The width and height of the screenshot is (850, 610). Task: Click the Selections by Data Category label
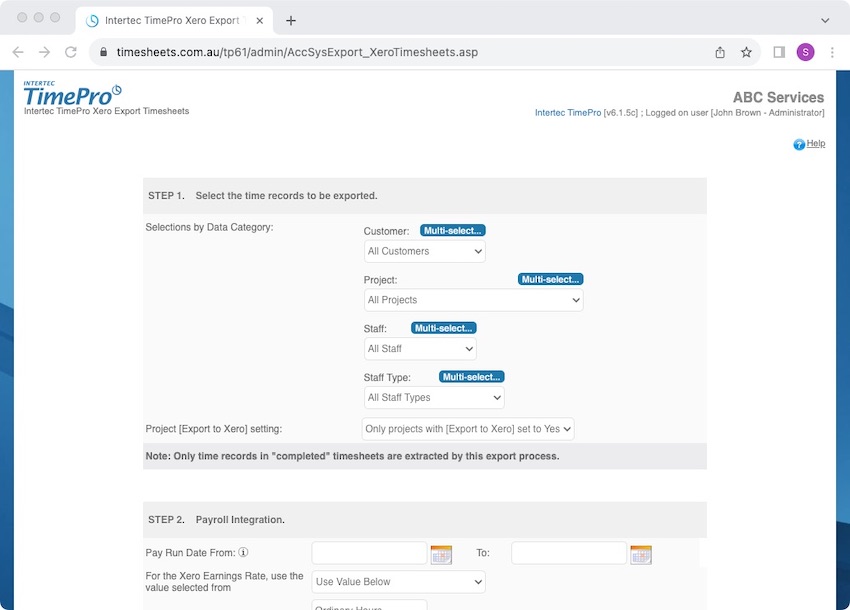pyautogui.click(x=209, y=227)
